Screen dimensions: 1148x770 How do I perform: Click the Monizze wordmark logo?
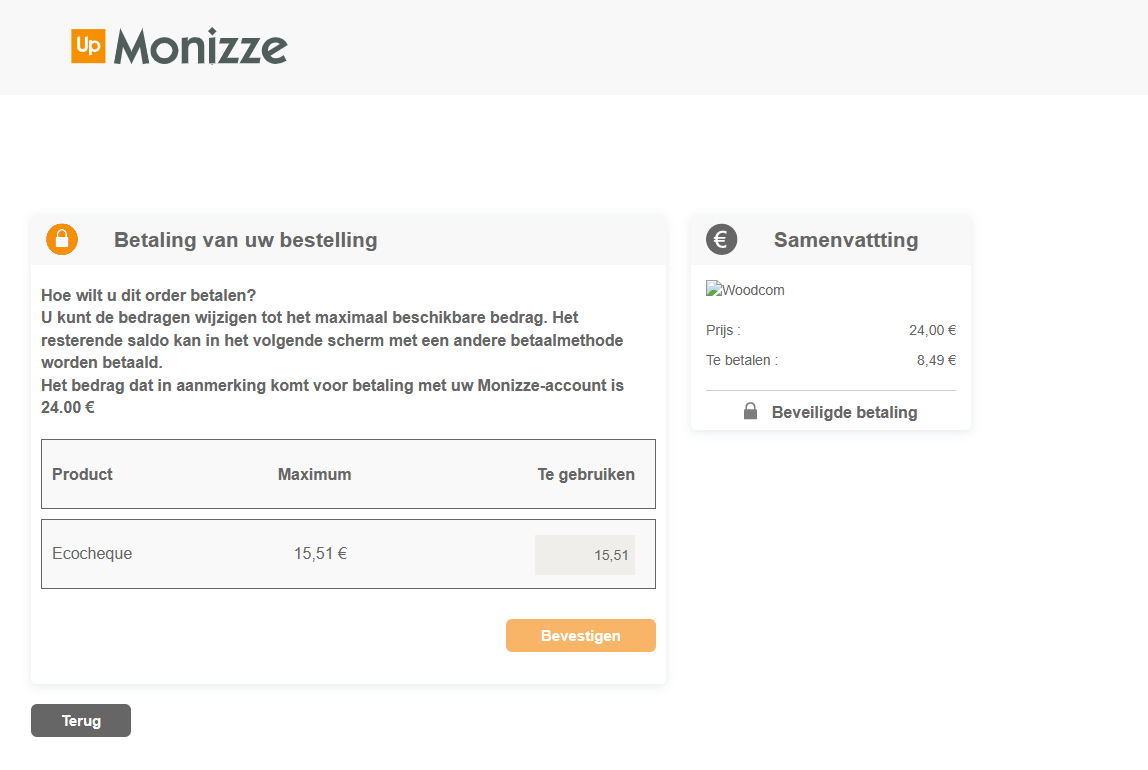coord(201,47)
